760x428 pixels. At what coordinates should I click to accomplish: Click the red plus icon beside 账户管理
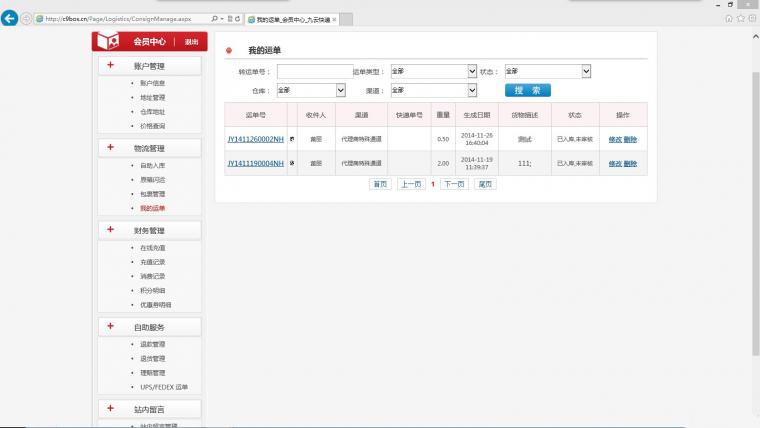click(x=111, y=65)
